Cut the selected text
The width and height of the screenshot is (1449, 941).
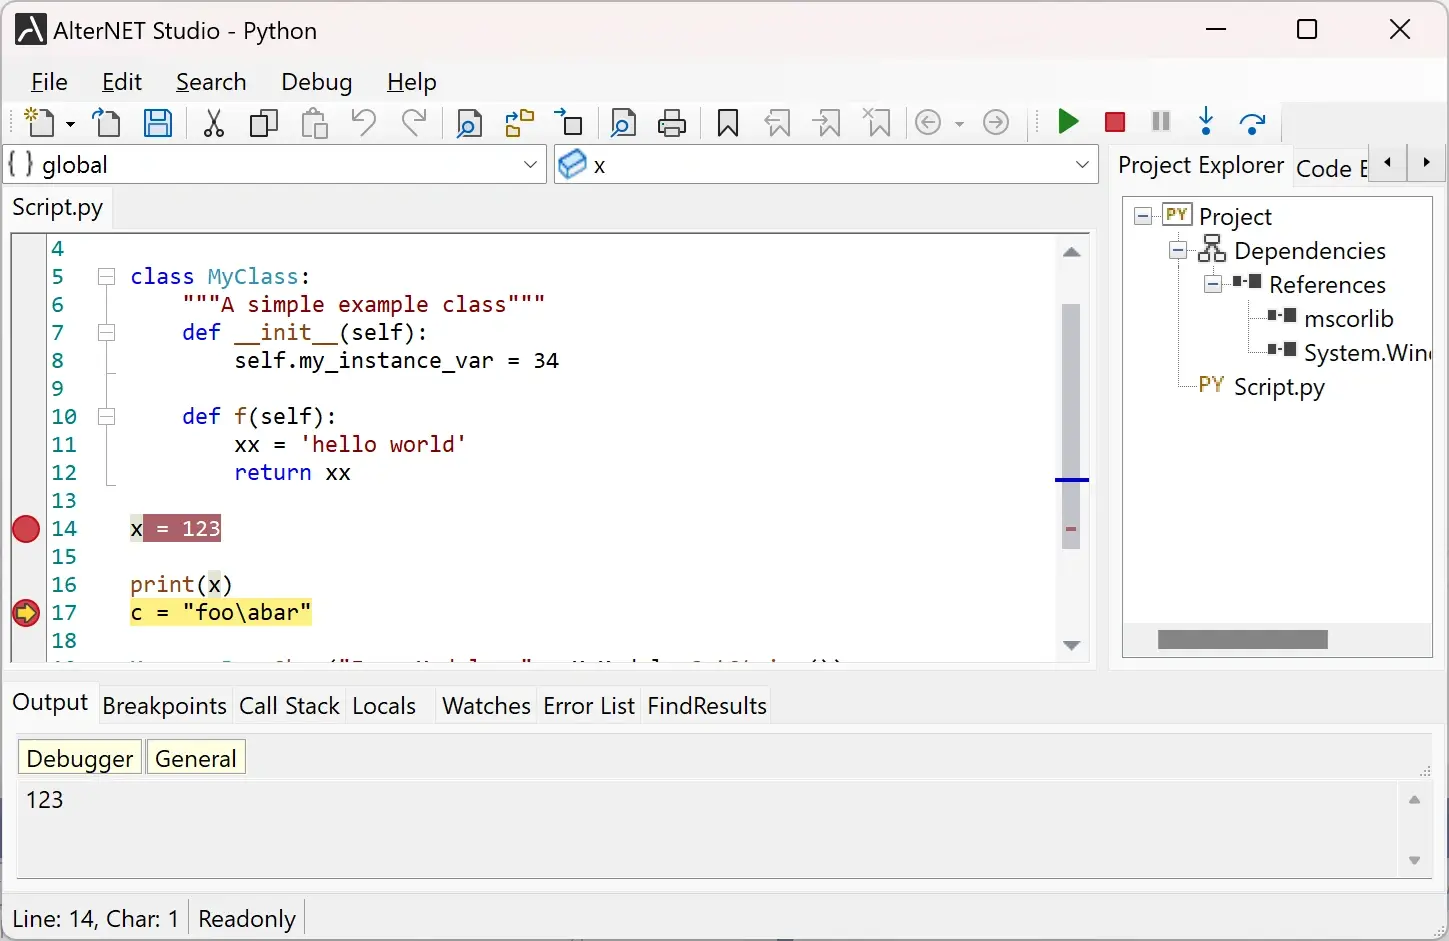pos(213,122)
